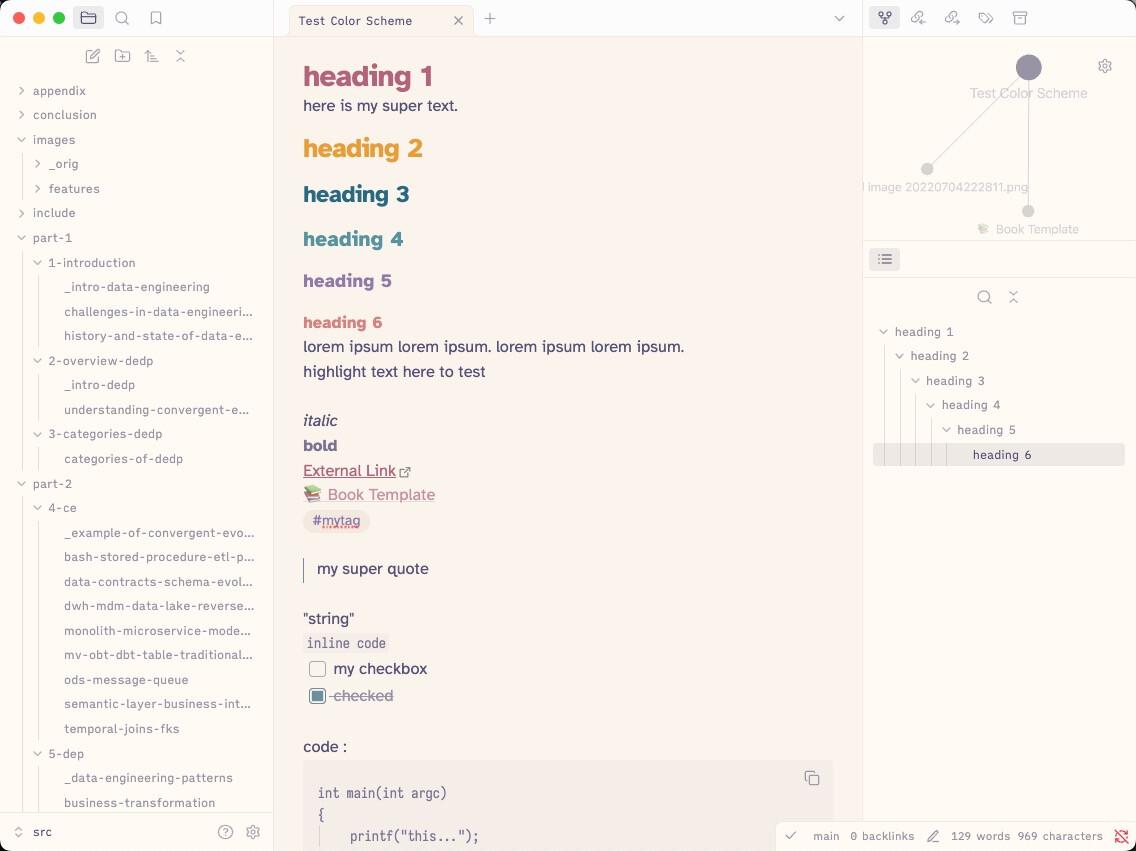Open tab list dropdown chevron
Image resolution: width=1136 pixels, height=851 pixels.
point(839,19)
